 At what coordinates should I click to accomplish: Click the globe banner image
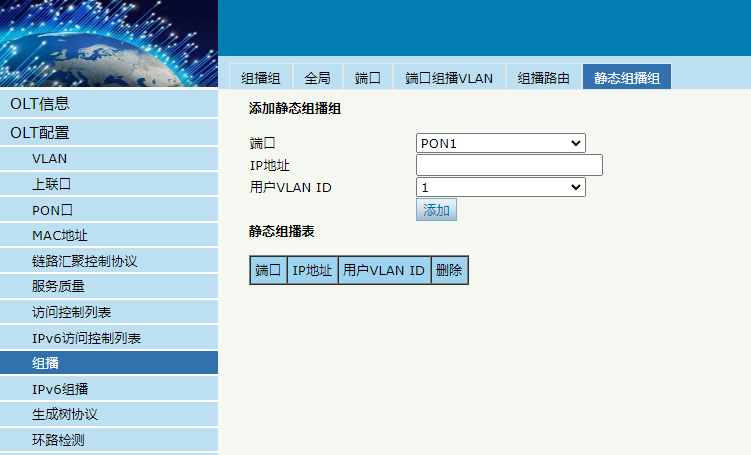pos(109,43)
